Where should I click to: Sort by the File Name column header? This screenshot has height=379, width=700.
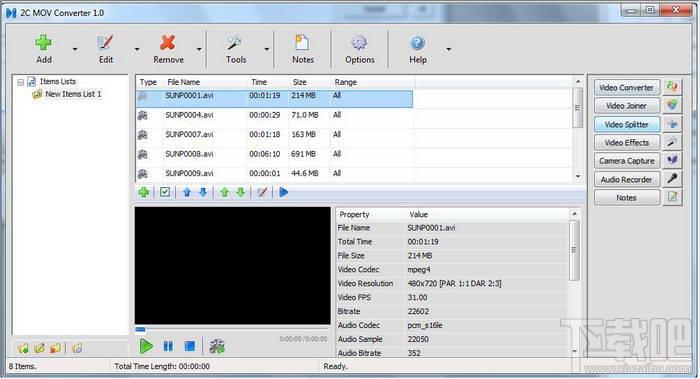tap(183, 82)
